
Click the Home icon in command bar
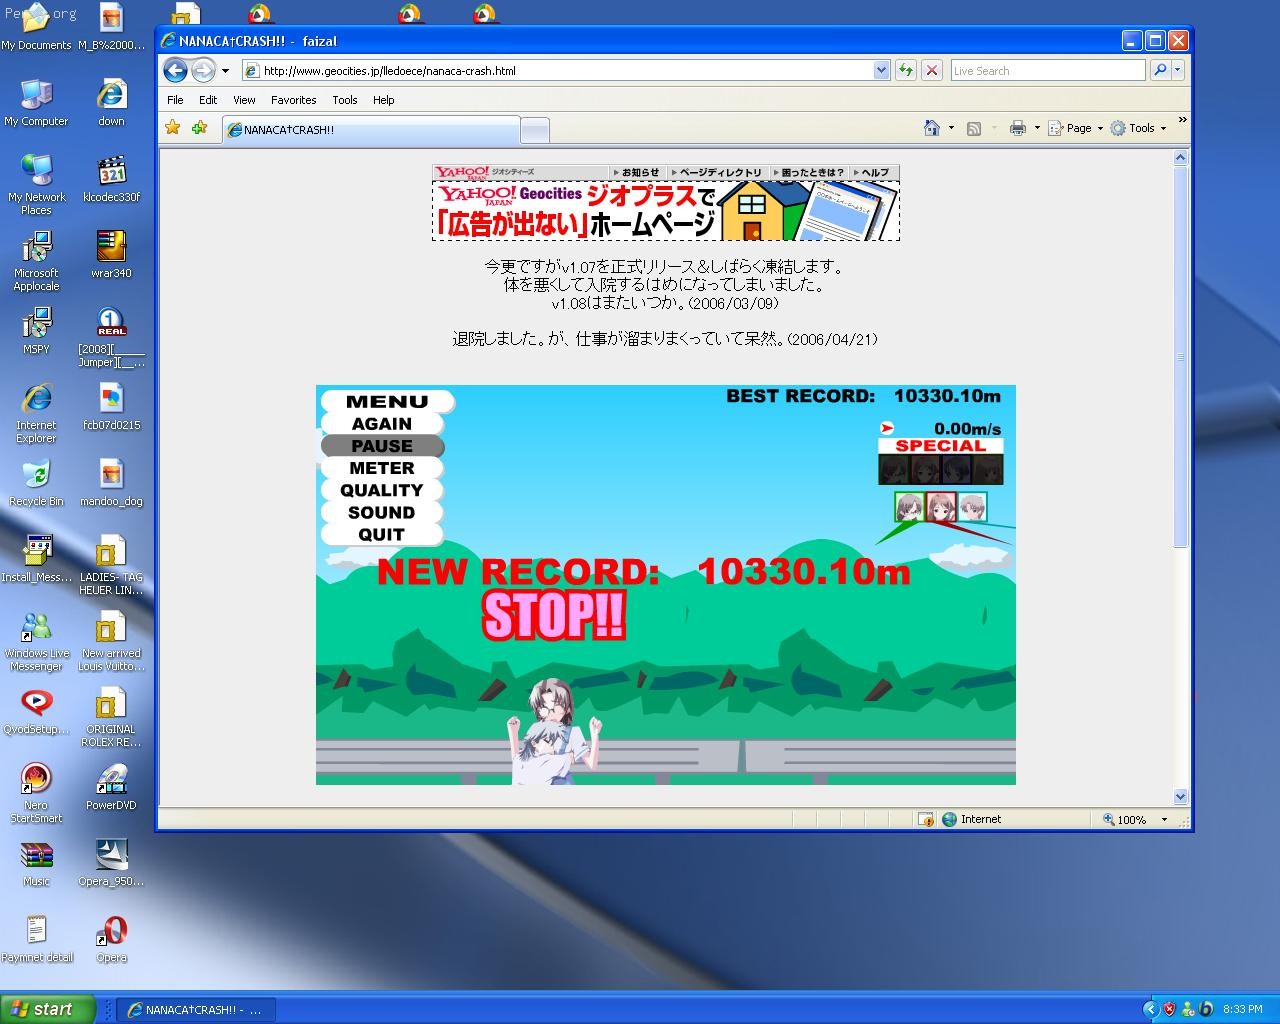click(x=932, y=128)
